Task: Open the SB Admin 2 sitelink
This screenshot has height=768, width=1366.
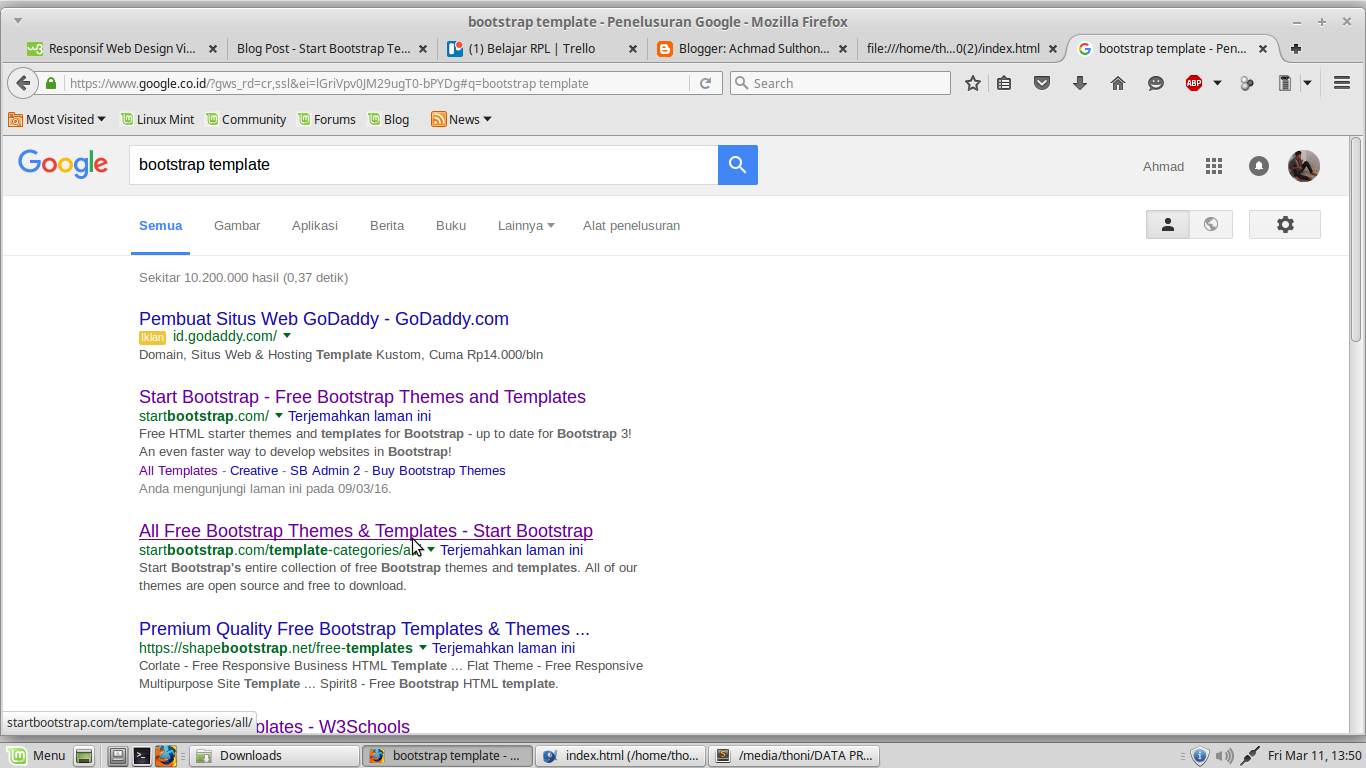Action: pos(325,471)
